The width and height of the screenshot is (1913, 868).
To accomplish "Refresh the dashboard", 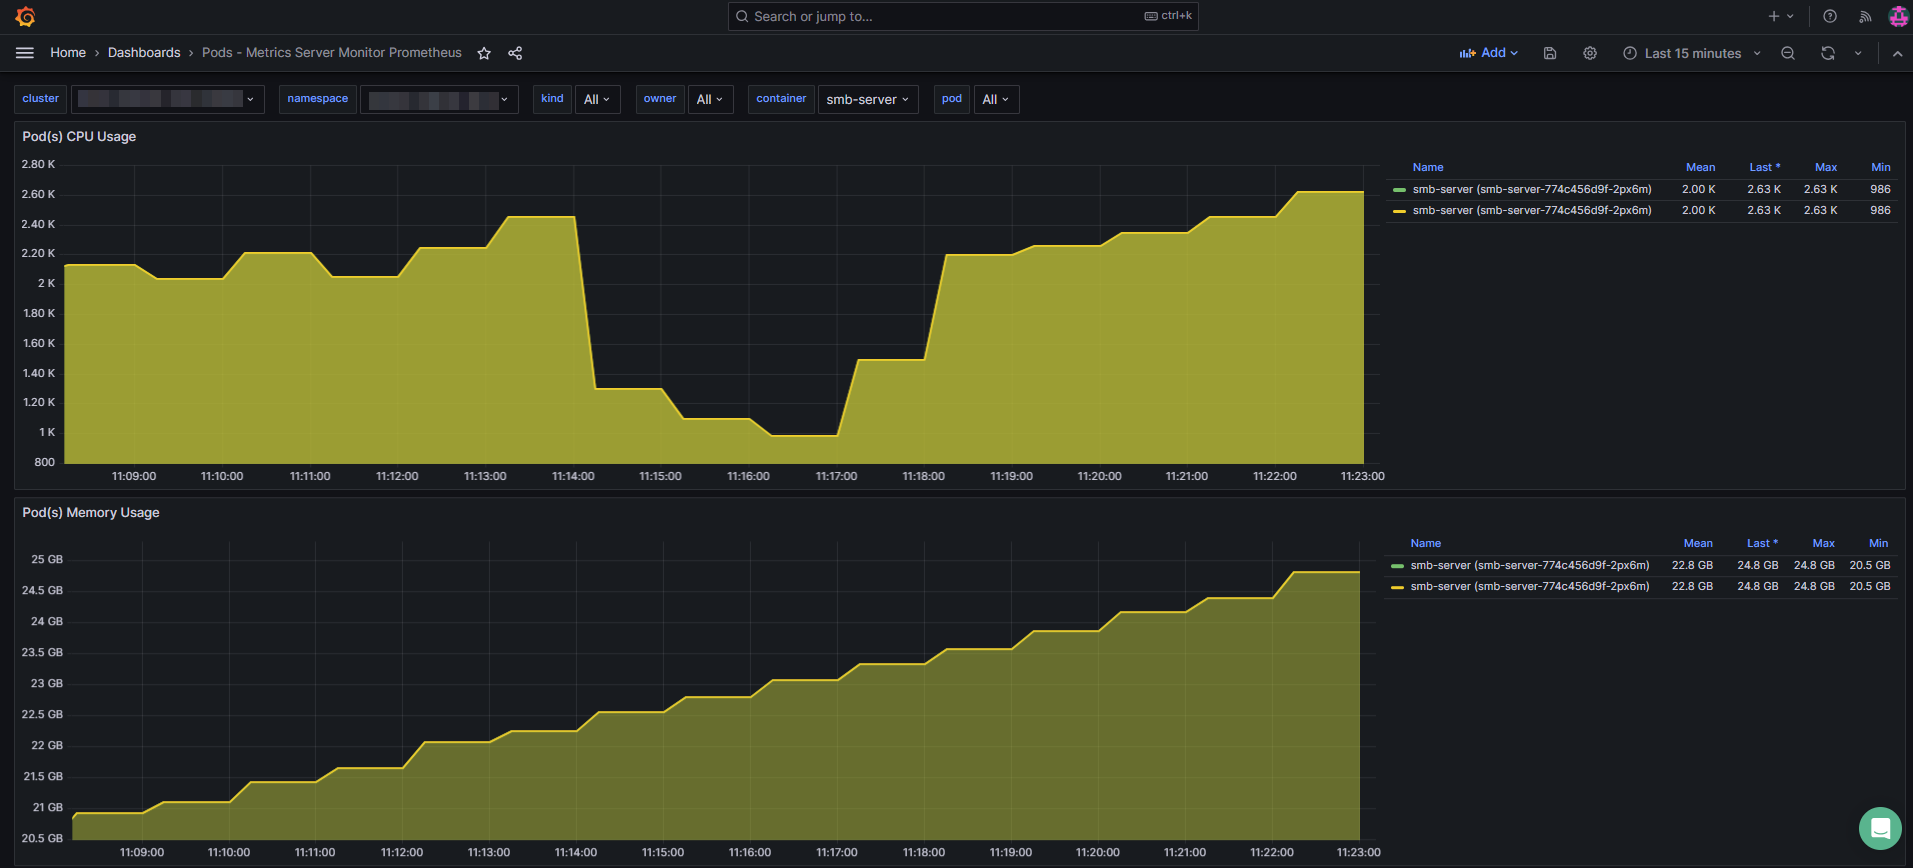I will [1828, 53].
